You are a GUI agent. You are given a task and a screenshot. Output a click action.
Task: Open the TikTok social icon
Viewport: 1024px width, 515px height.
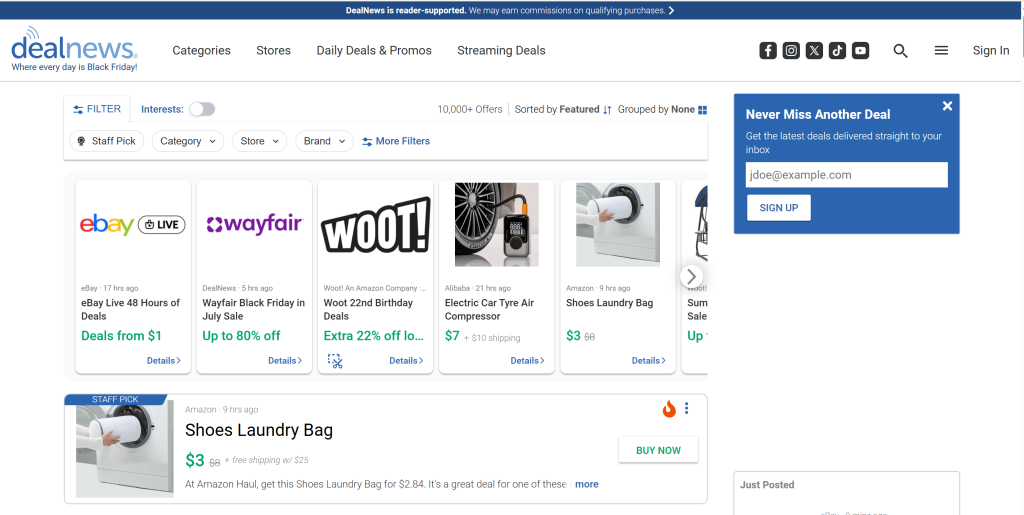(x=837, y=50)
